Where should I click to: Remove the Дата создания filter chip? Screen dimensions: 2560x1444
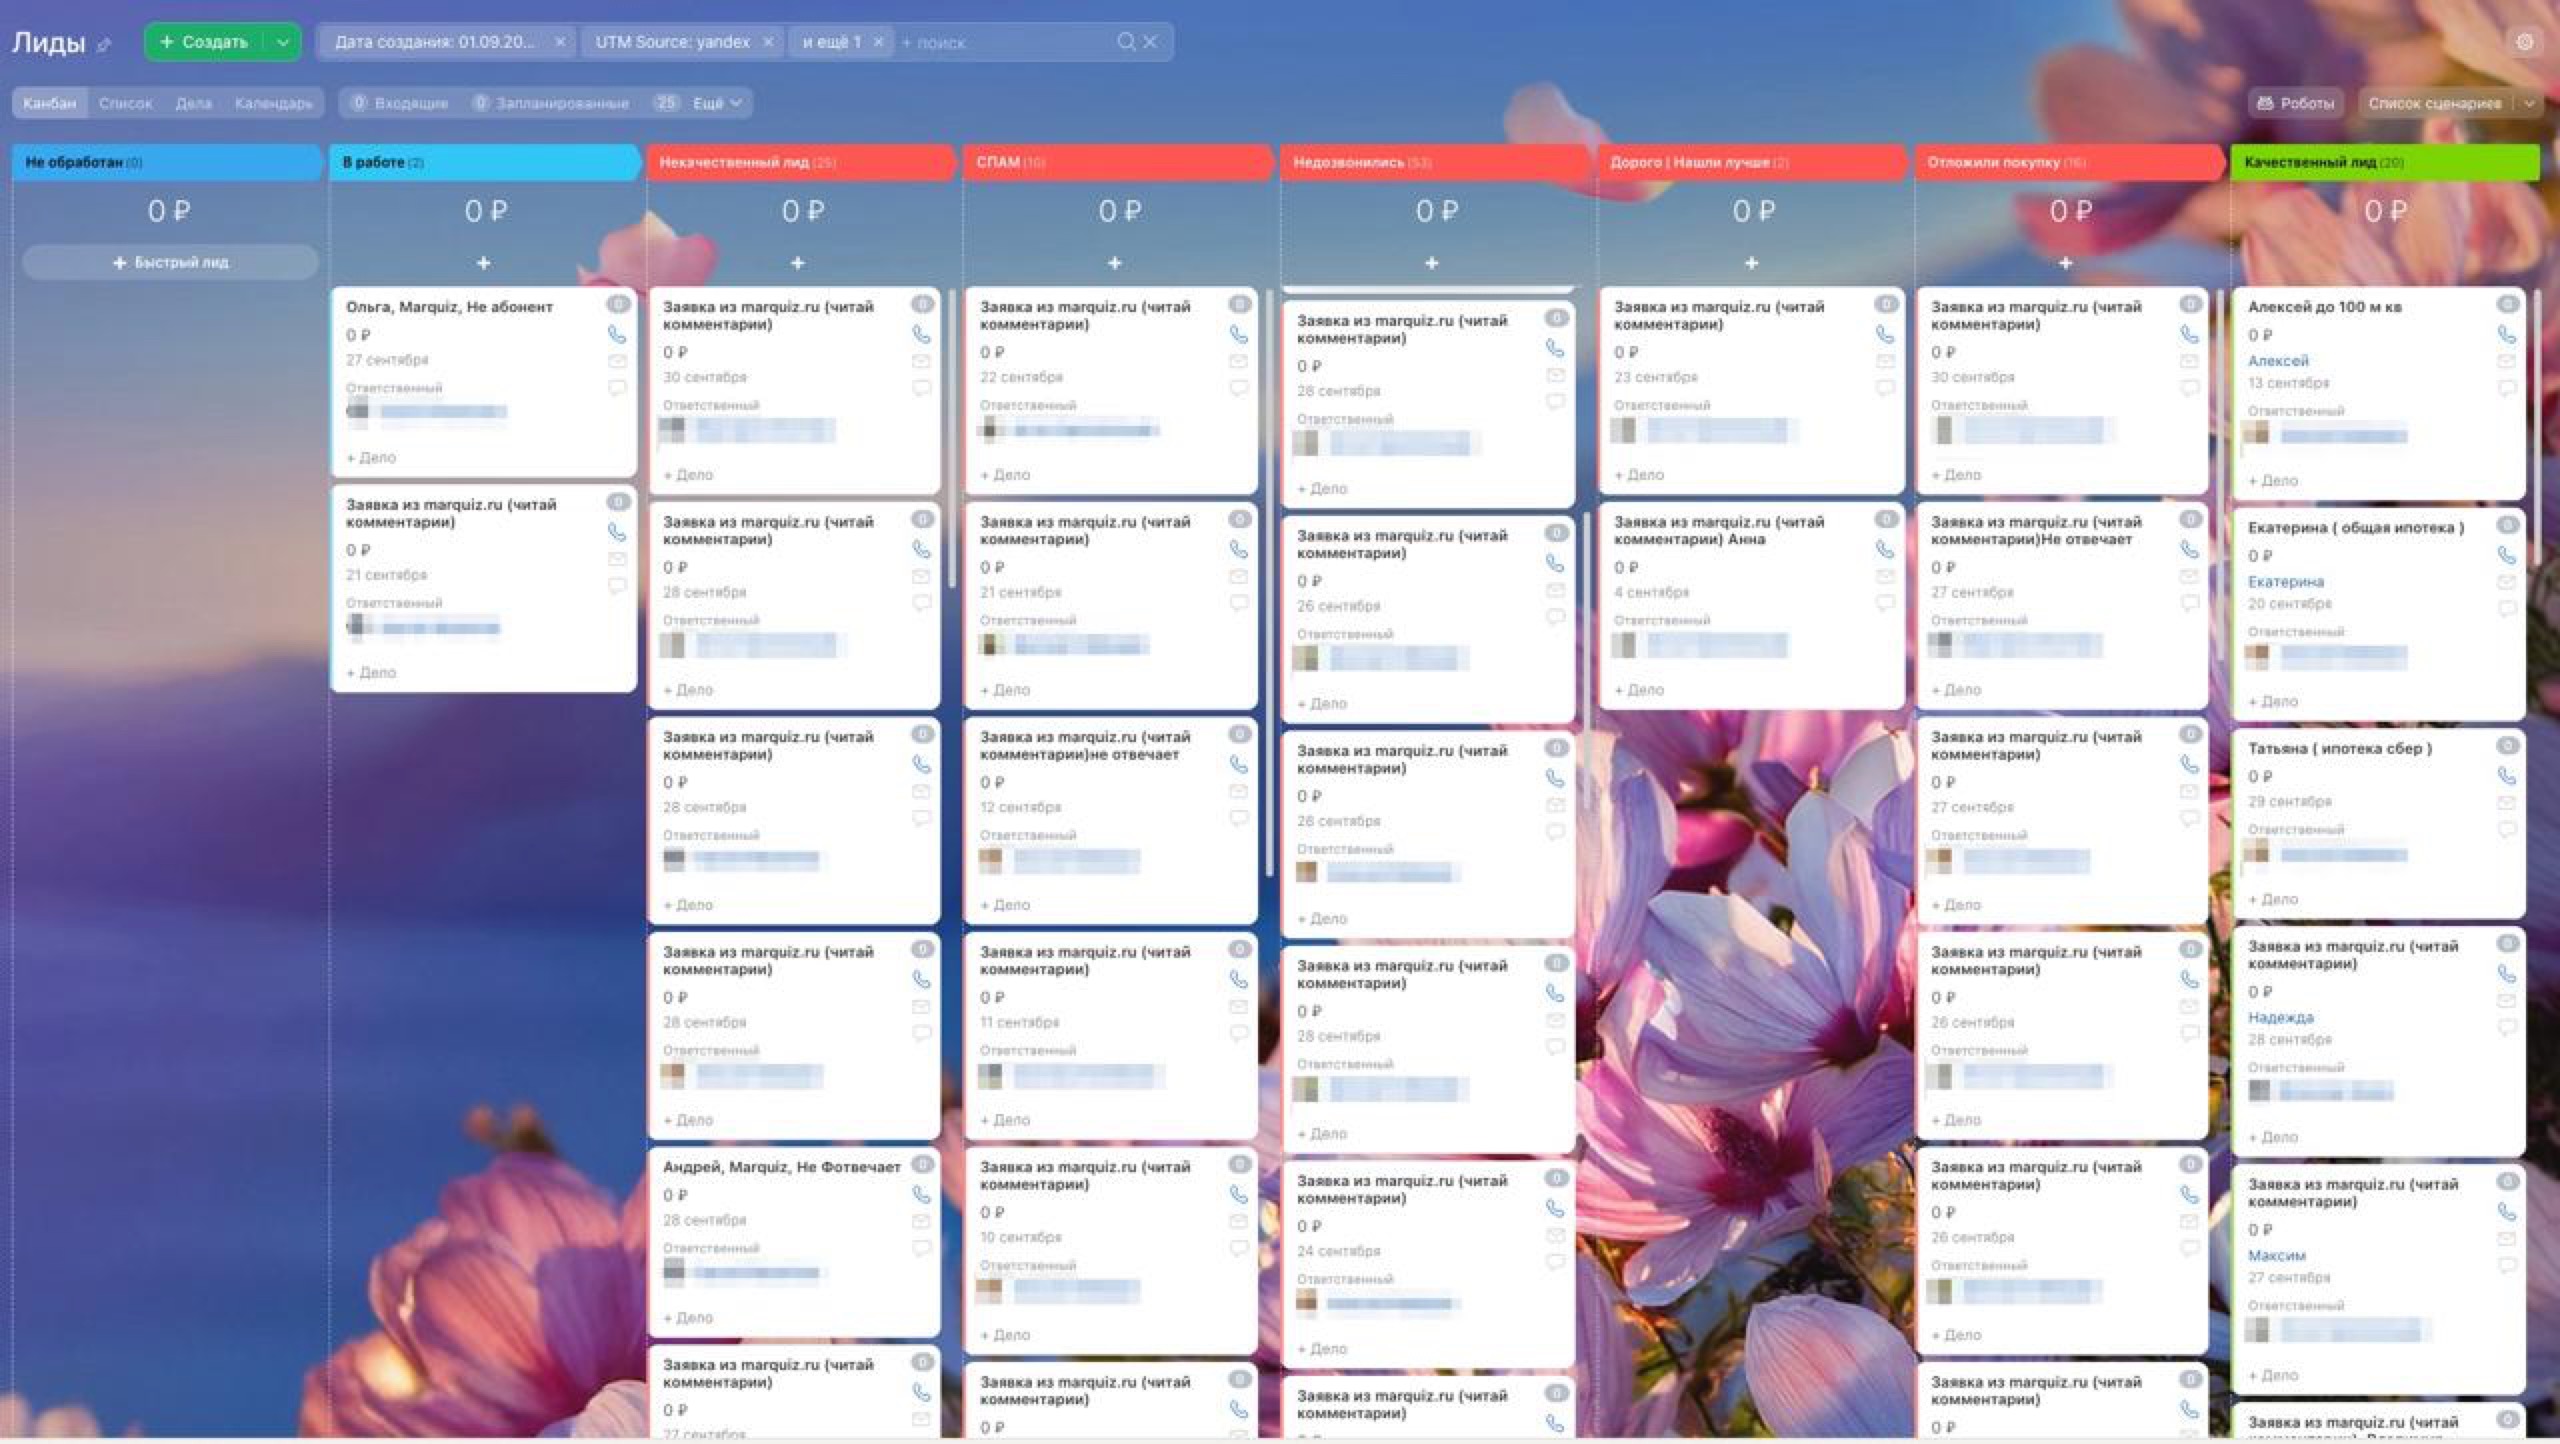(560, 42)
